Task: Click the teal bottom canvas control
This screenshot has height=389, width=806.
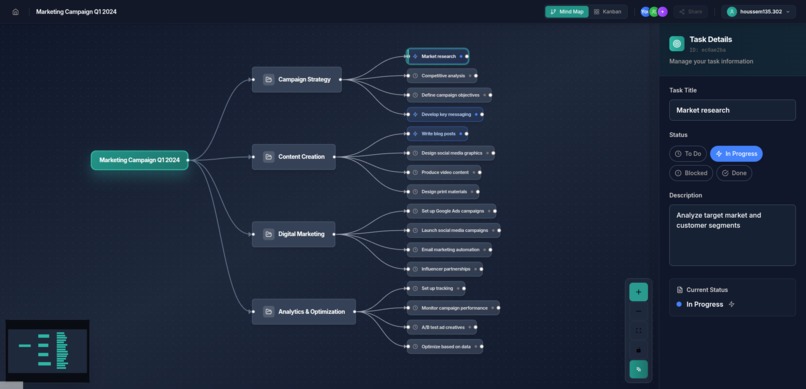Action: click(x=638, y=369)
